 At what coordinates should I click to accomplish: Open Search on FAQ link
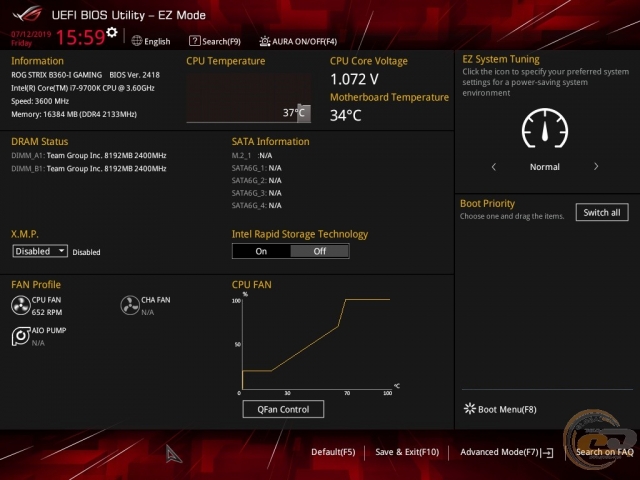point(604,452)
